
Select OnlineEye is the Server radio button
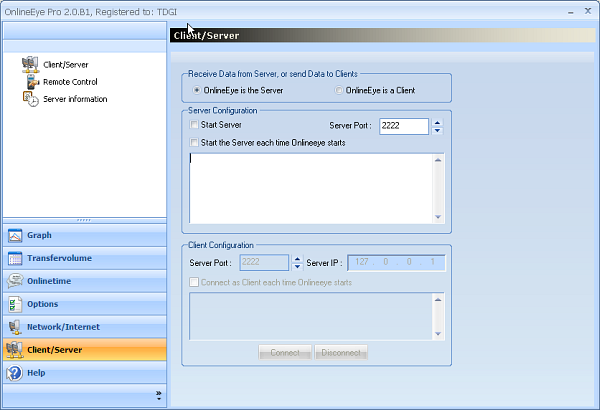pos(197,90)
